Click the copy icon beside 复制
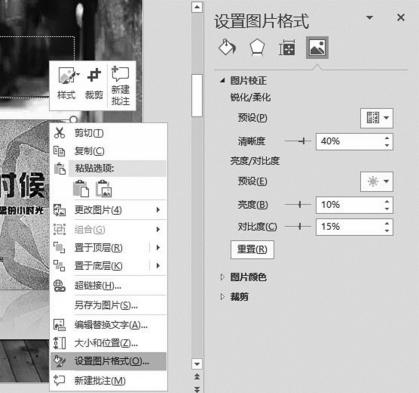This screenshot has width=419, height=393. [x=59, y=151]
